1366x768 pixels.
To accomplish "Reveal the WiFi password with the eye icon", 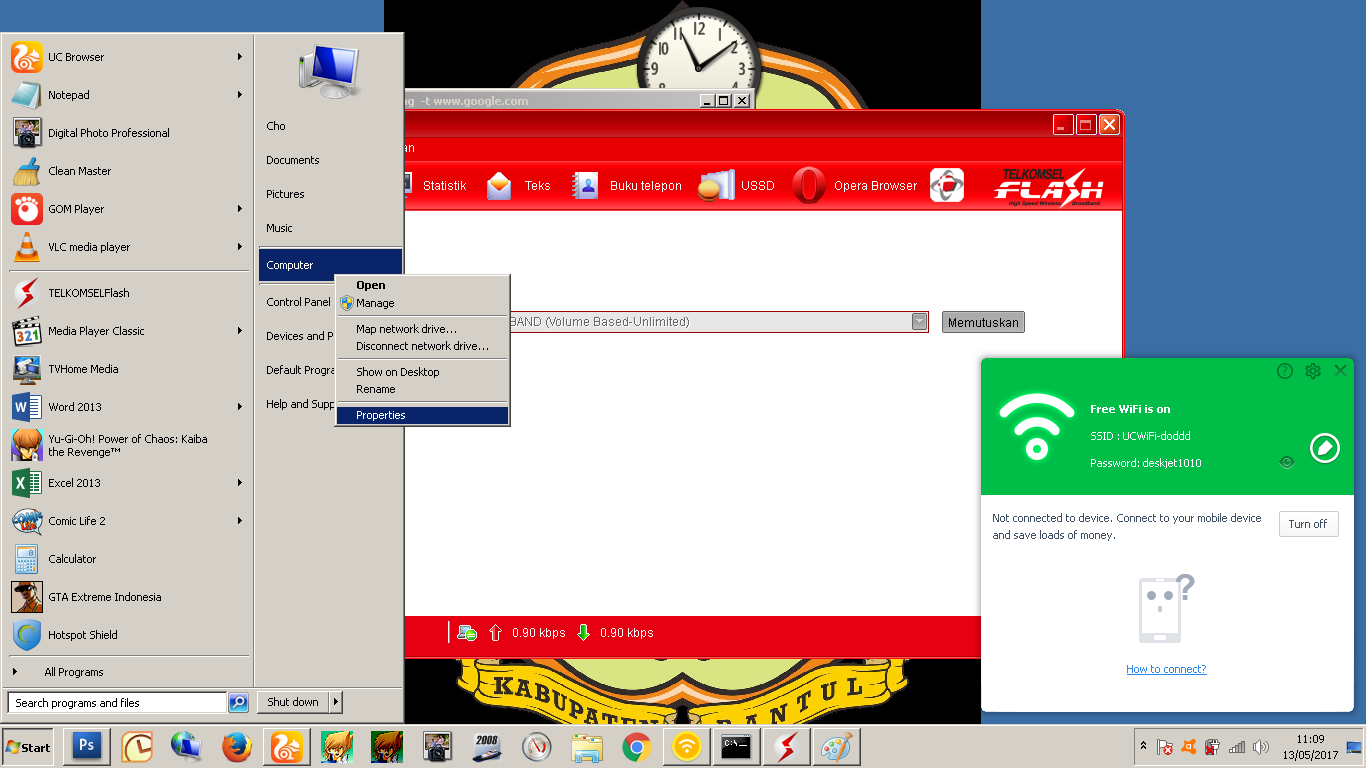I will pos(1287,462).
